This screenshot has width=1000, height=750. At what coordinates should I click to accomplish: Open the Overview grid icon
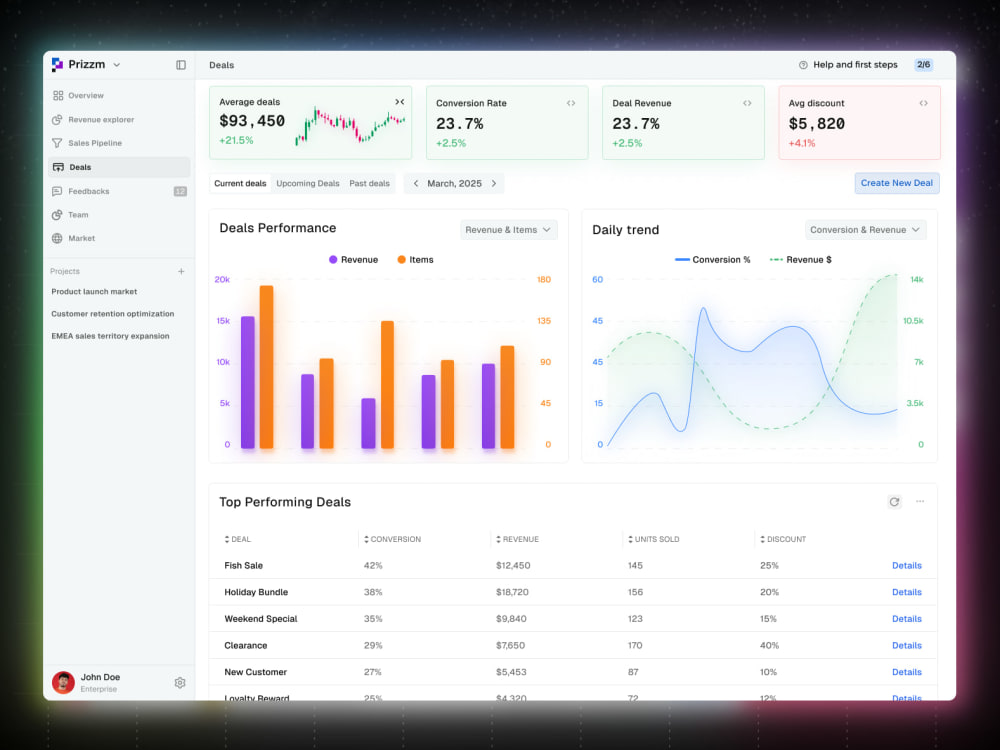58,96
